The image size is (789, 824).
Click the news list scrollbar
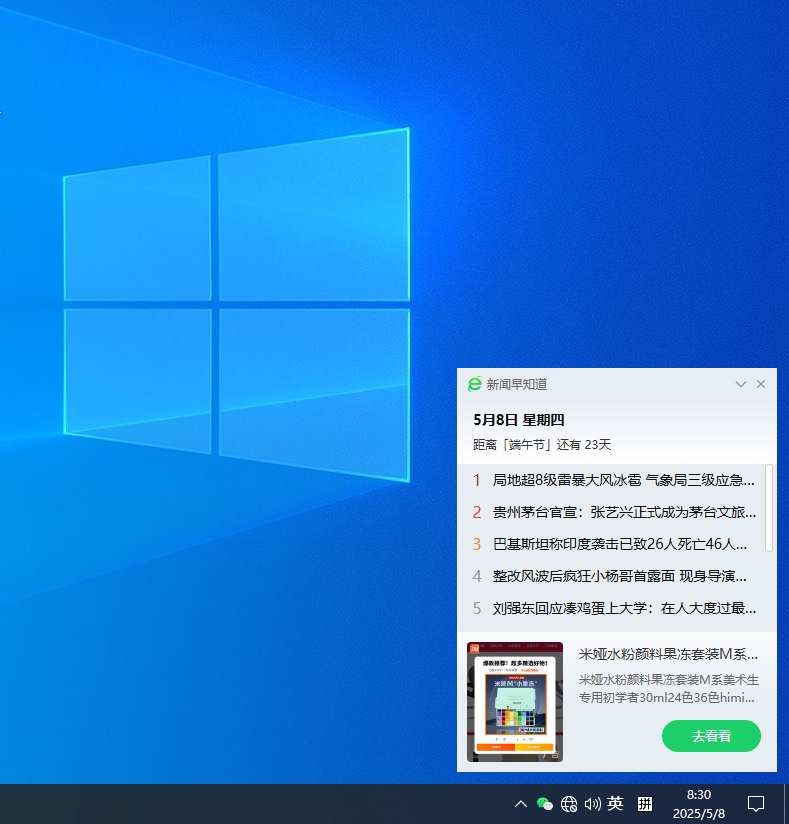coord(769,508)
